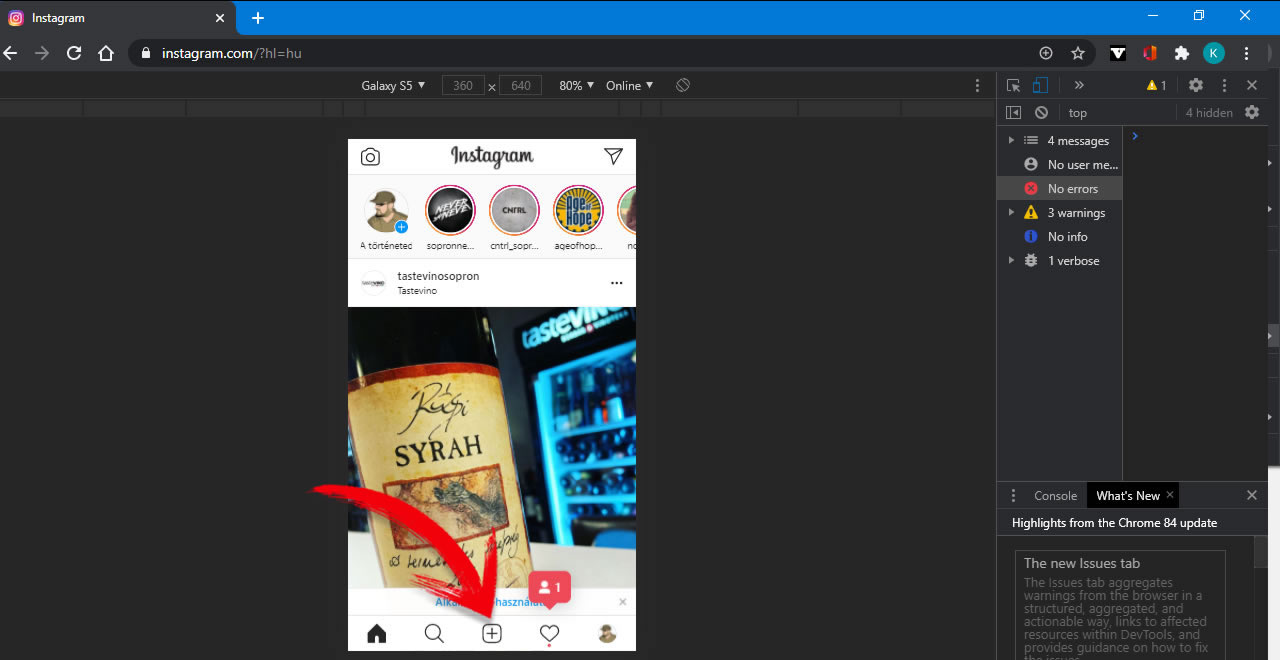Select the No errors filter
1280x660 pixels.
(1059, 189)
